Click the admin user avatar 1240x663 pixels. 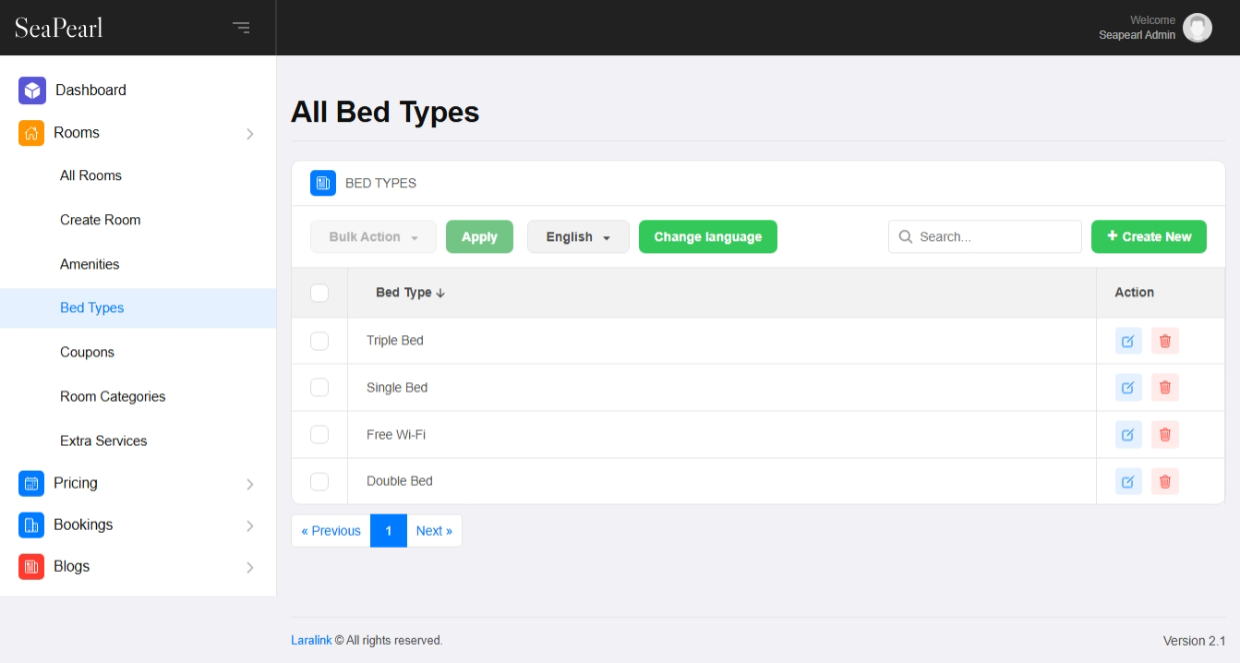pos(1197,28)
